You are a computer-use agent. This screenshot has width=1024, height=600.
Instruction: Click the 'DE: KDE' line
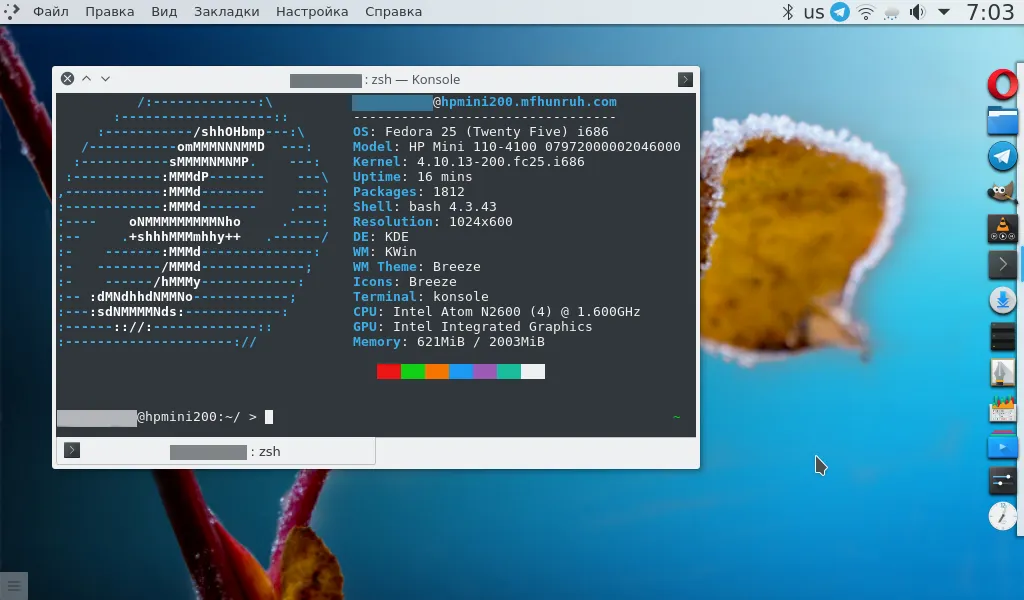(381, 237)
